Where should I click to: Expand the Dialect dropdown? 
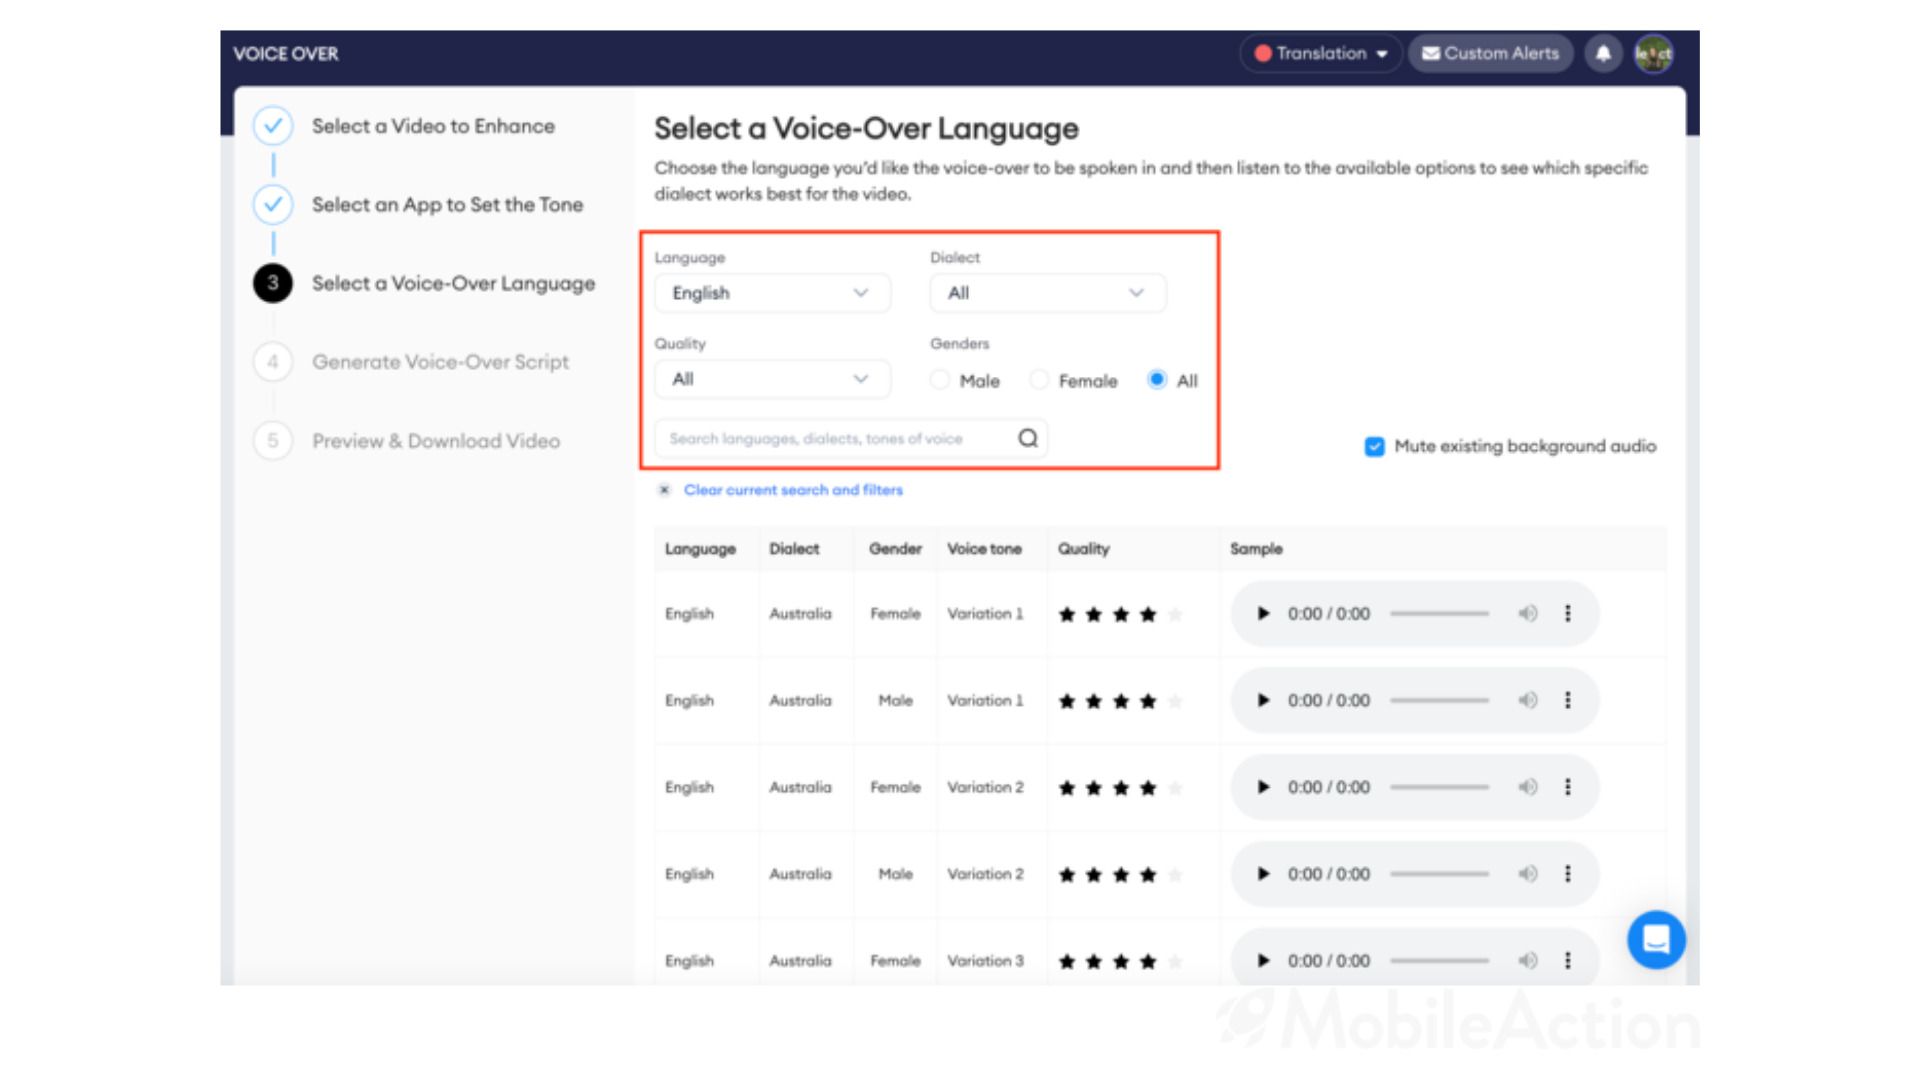pyautogui.click(x=1048, y=293)
